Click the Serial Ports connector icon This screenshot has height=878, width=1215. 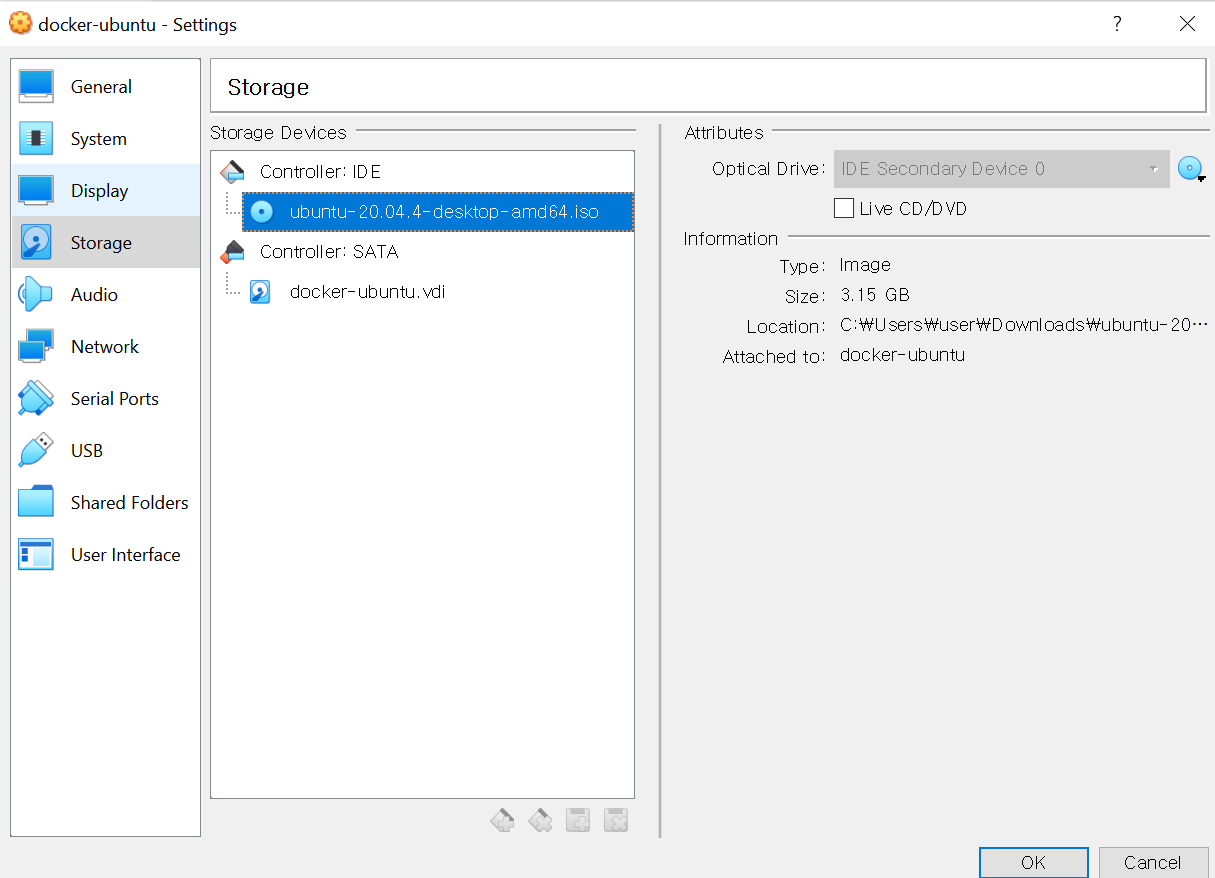pos(36,399)
